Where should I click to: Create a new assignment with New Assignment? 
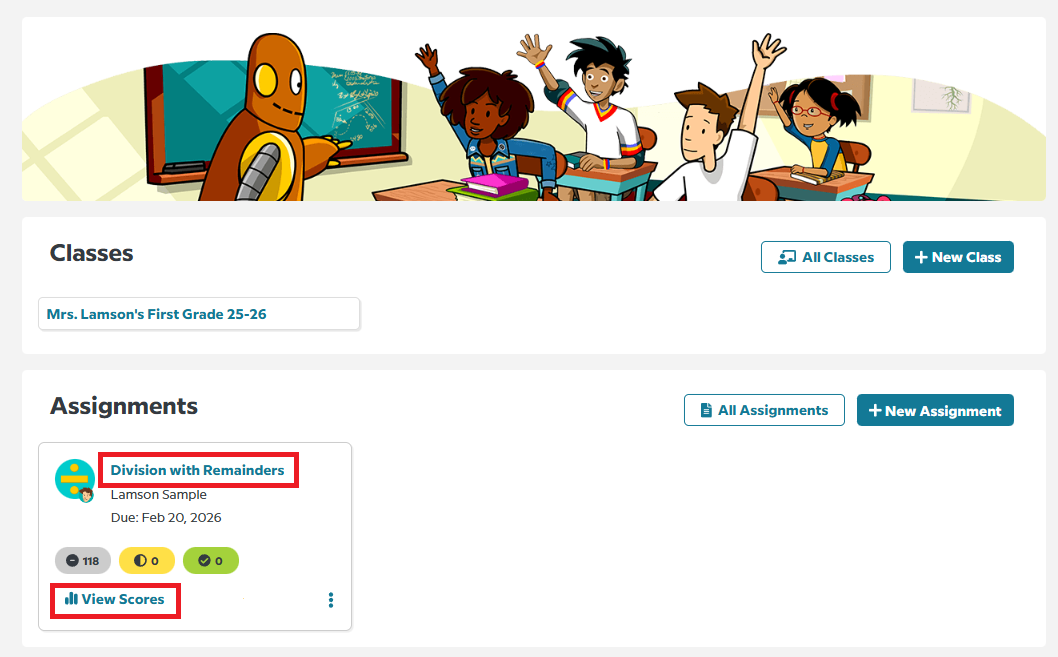point(935,410)
